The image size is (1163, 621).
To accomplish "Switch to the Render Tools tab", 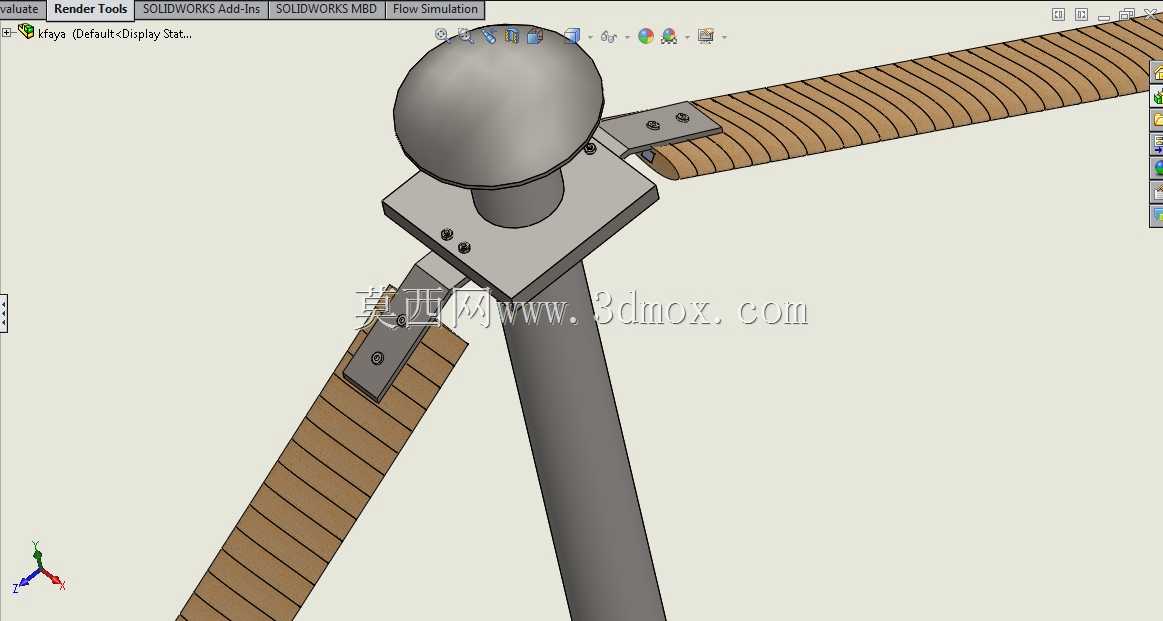I will coord(90,10).
